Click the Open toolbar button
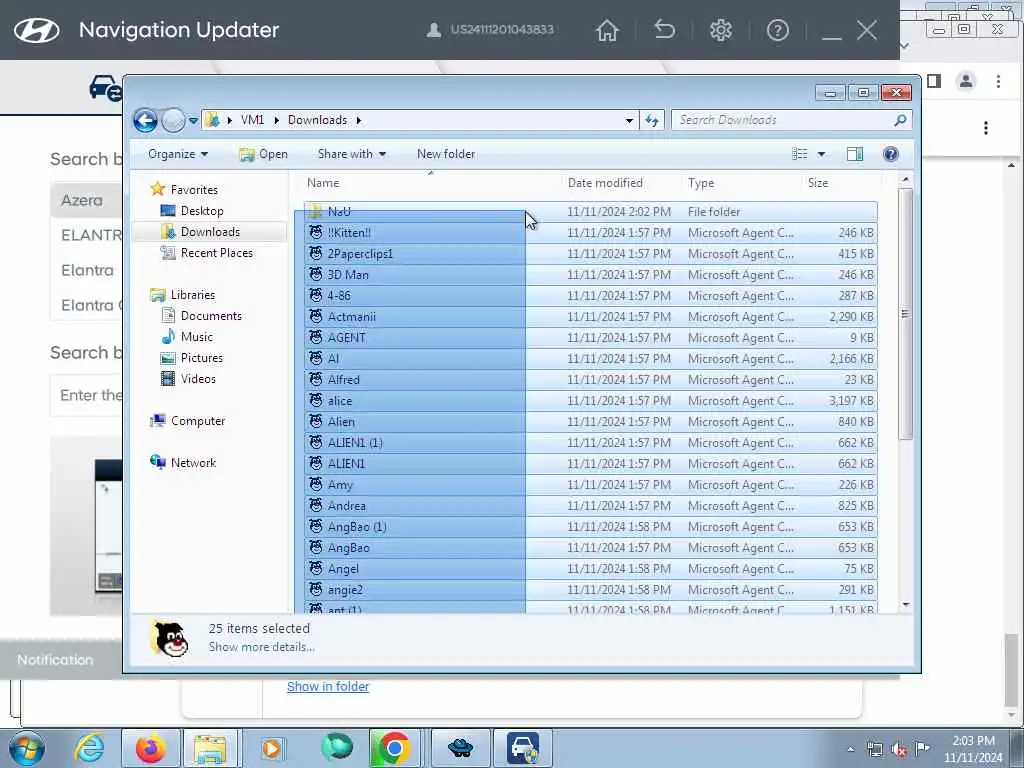The width and height of the screenshot is (1024, 768). pyautogui.click(x=264, y=154)
